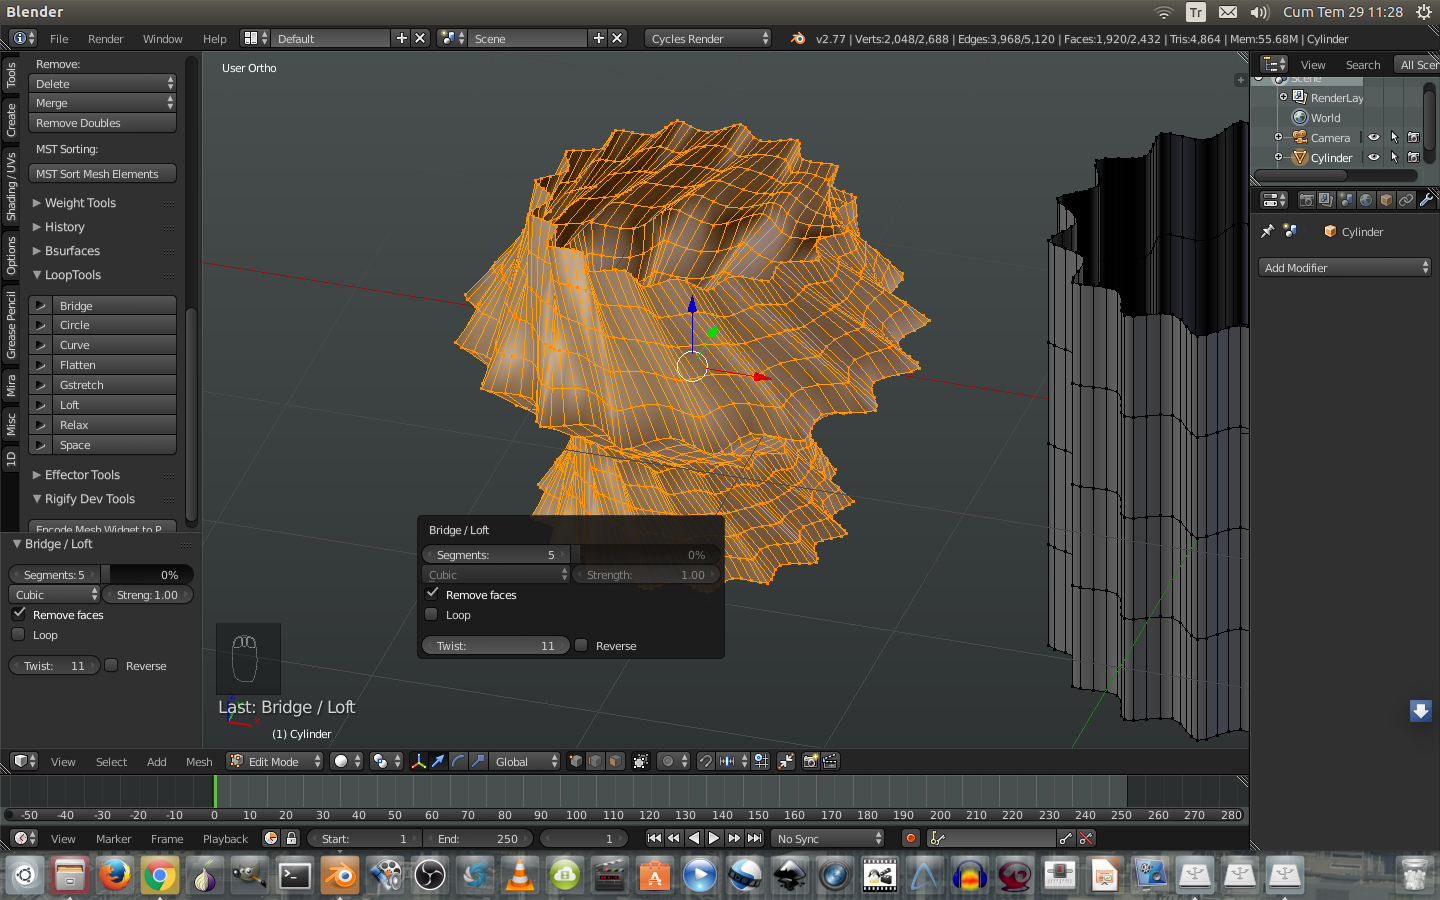Enable the Reverse checkbox in the popup
Image resolution: width=1440 pixels, height=900 pixels.
click(x=582, y=645)
